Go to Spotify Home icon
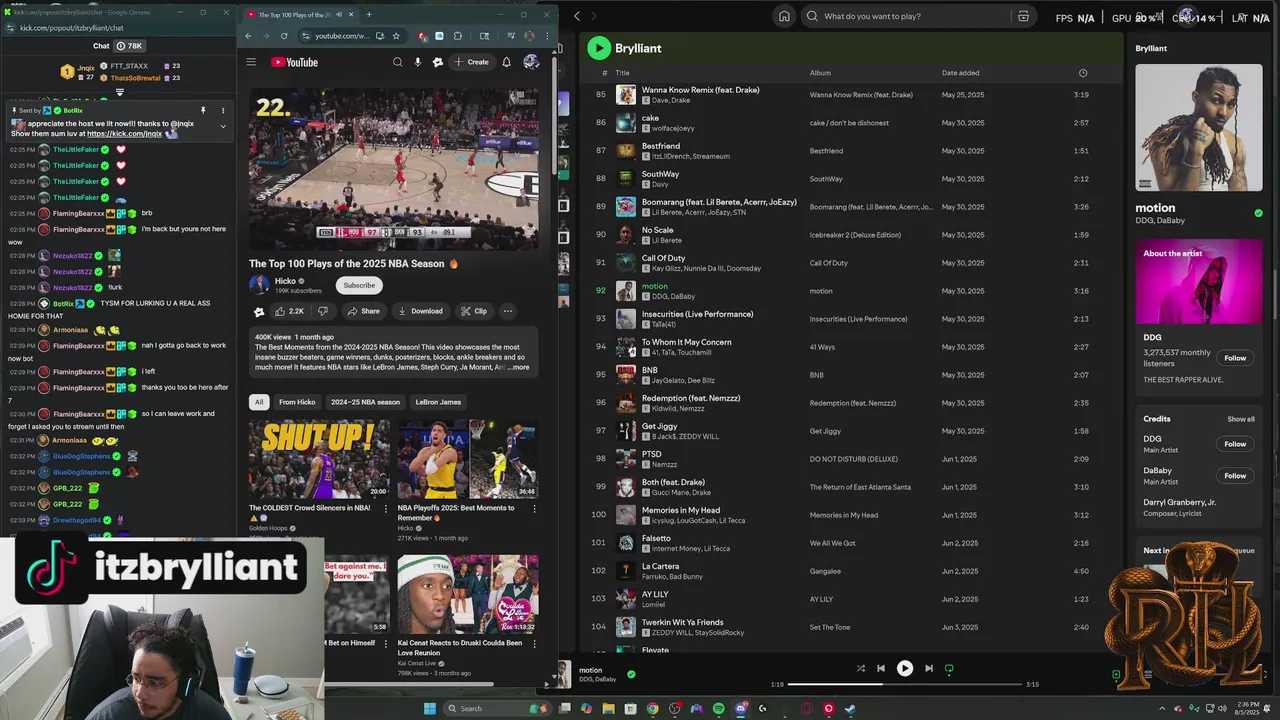The height and width of the screenshot is (720, 1280). [x=784, y=16]
